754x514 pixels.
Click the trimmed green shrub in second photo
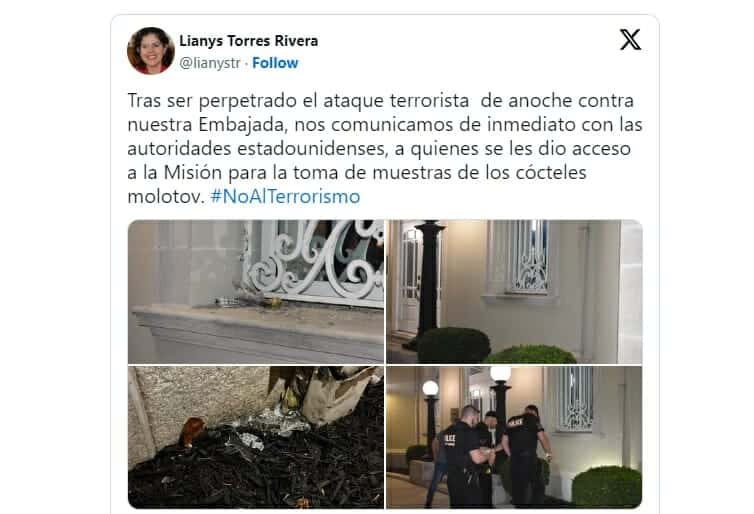point(453,345)
